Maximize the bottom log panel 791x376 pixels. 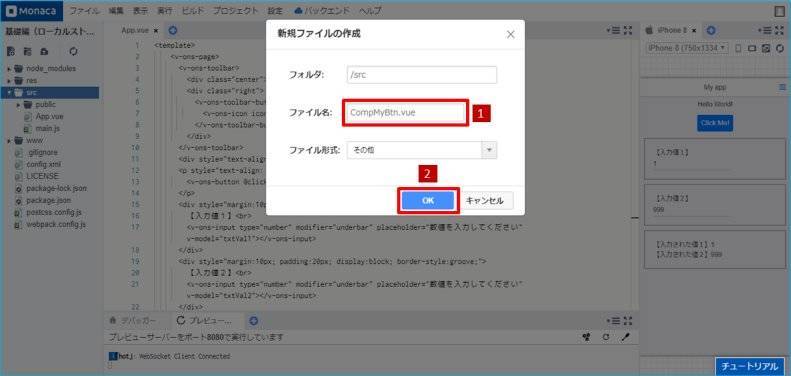click(x=628, y=320)
